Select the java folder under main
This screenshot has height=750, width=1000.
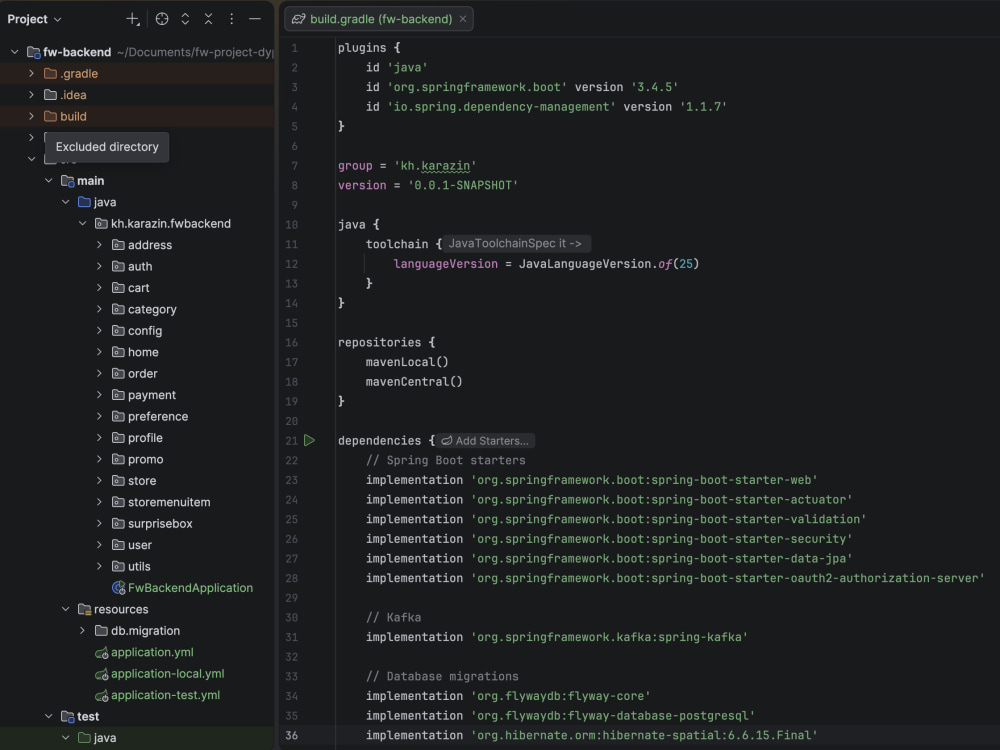[x=105, y=202]
